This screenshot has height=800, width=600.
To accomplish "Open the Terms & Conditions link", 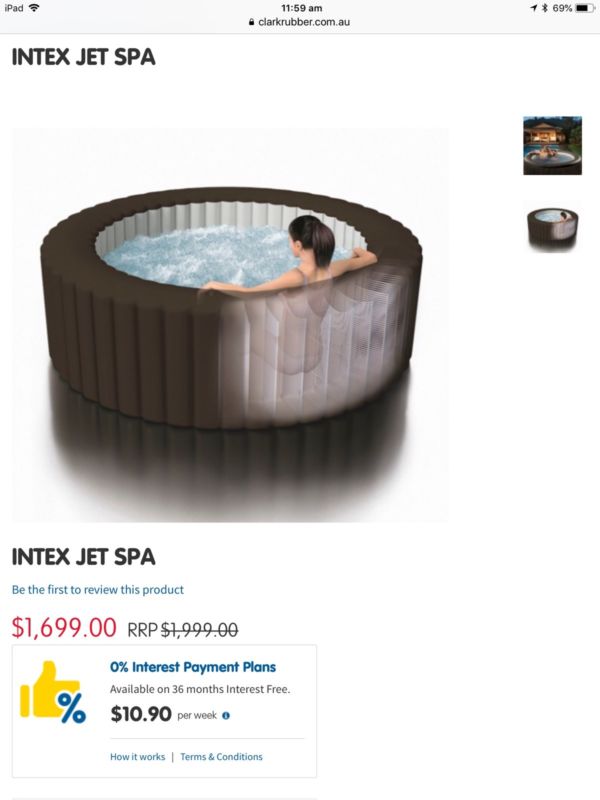I will coord(221,757).
